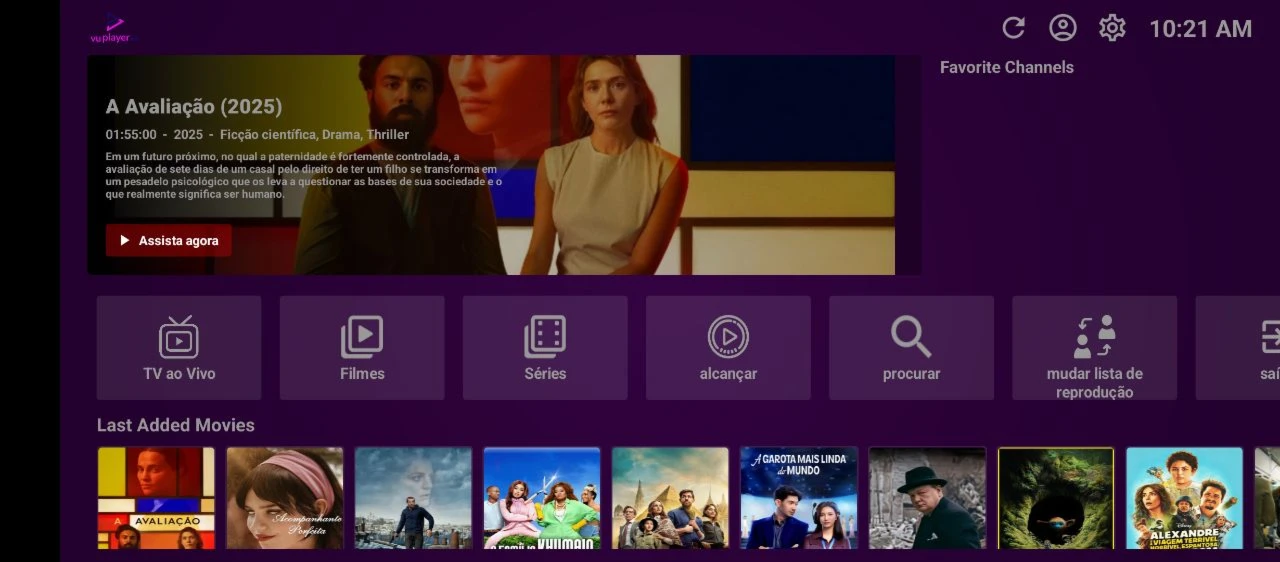Select the alcançar label

coord(728,374)
